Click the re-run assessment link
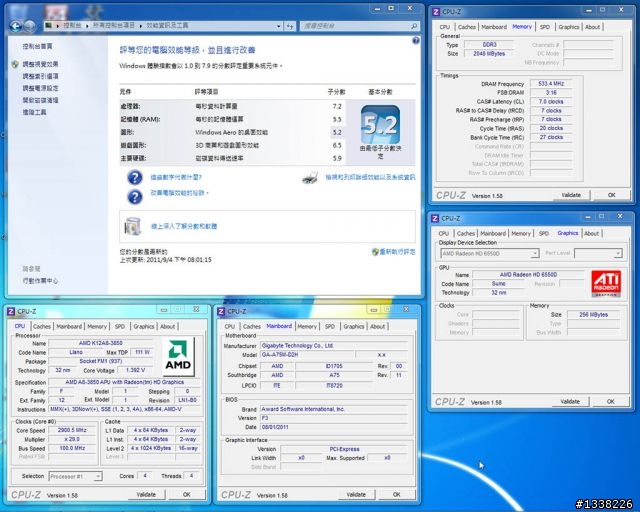 point(397,252)
